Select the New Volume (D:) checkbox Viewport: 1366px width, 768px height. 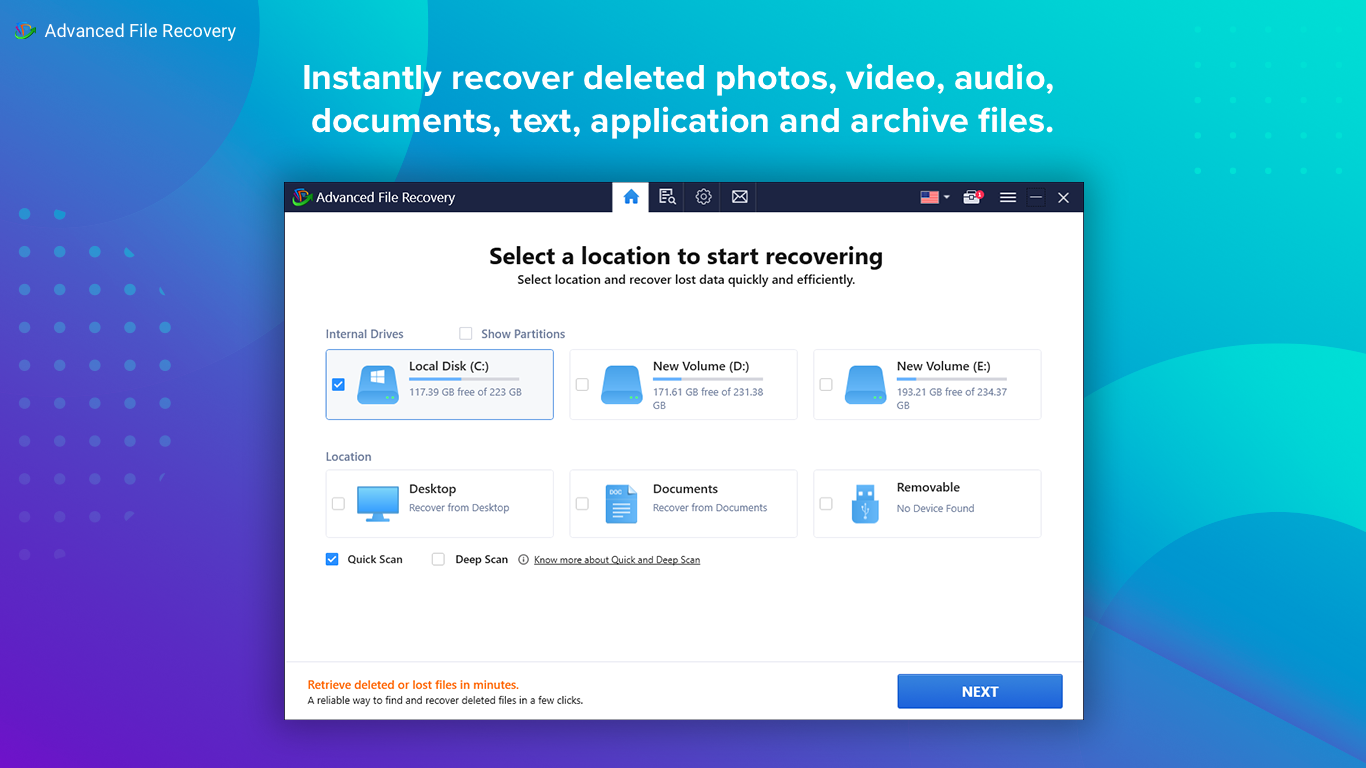582,384
